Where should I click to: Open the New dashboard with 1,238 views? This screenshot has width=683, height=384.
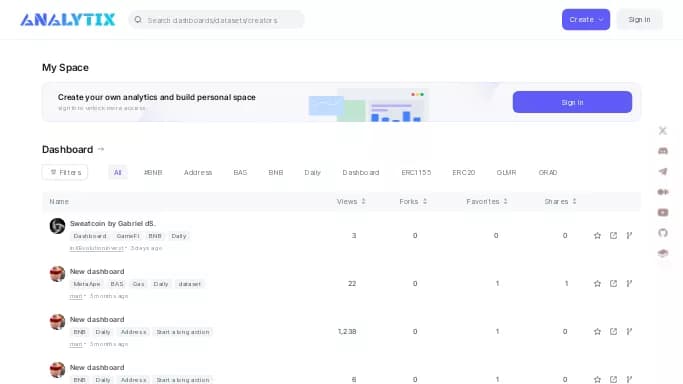[x=97, y=319]
